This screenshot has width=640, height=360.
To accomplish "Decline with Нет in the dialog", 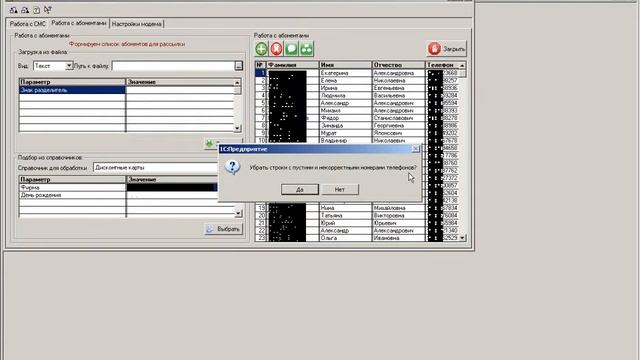I will [x=340, y=189].
